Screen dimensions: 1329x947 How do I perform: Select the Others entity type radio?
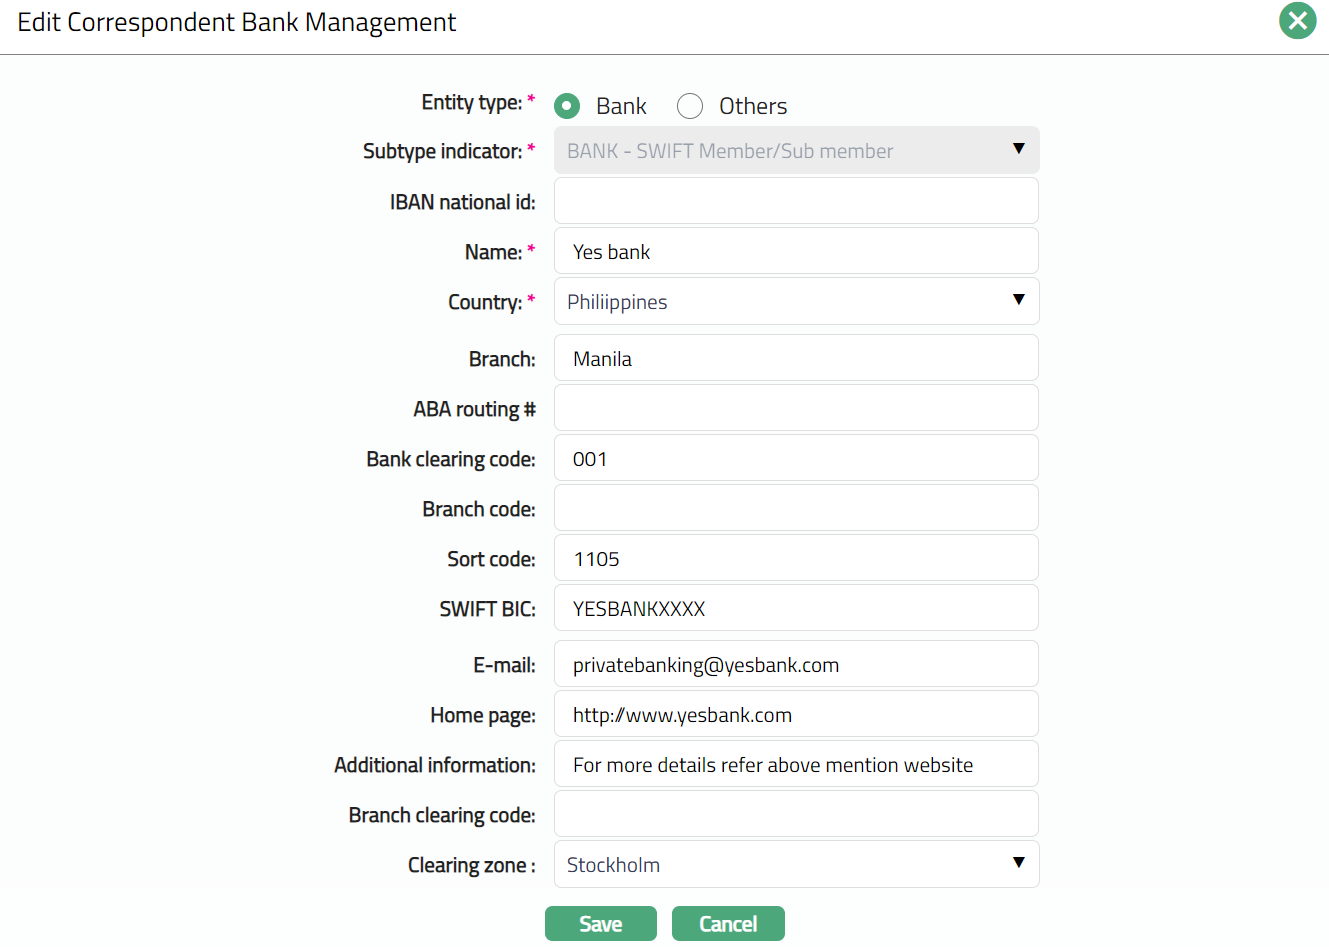click(690, 106)
